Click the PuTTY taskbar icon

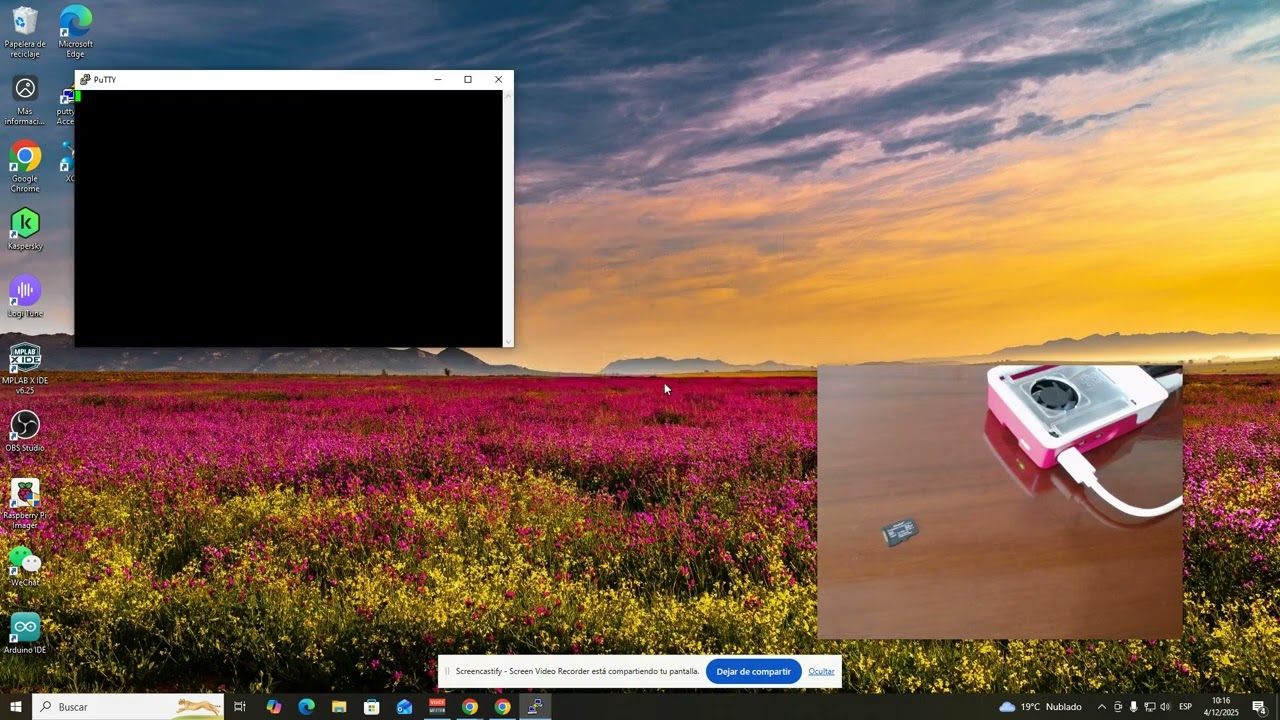[535, 707]
